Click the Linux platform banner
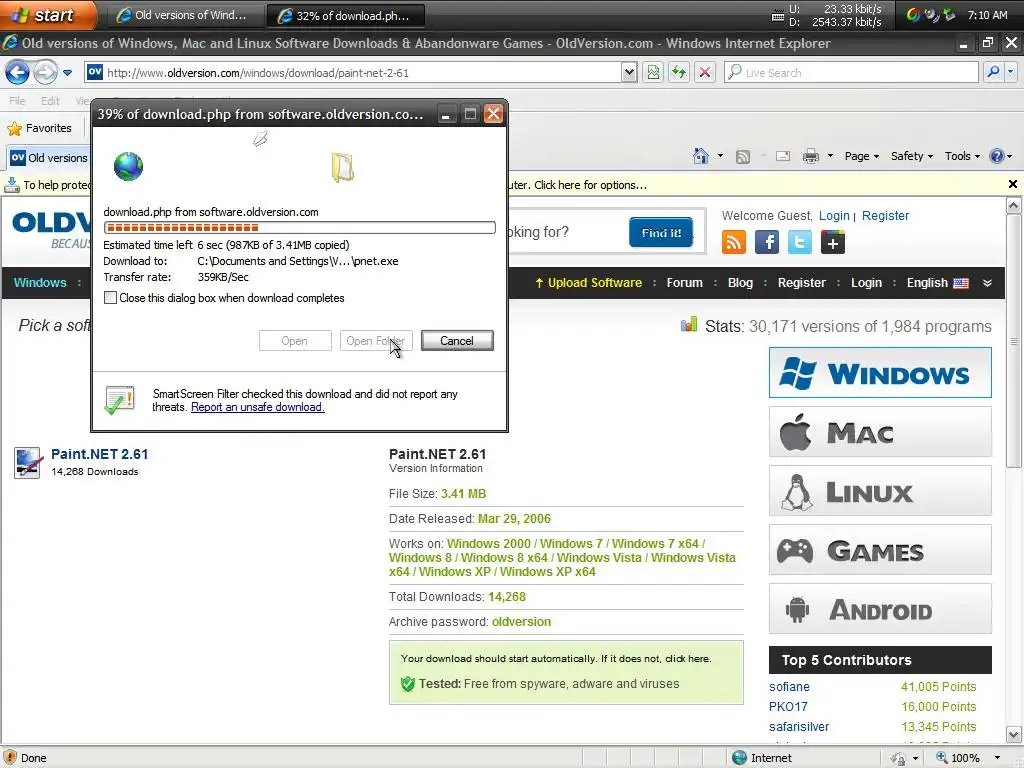Screen dimensions: 1024x768 (x=880, y=490)
